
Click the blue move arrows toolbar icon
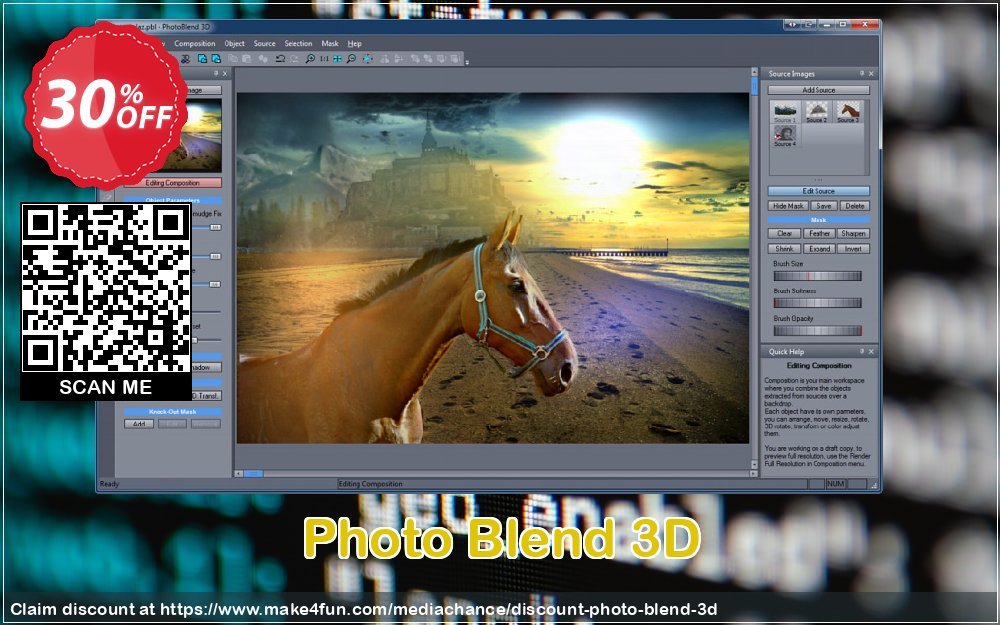click(x=368, y=59)
